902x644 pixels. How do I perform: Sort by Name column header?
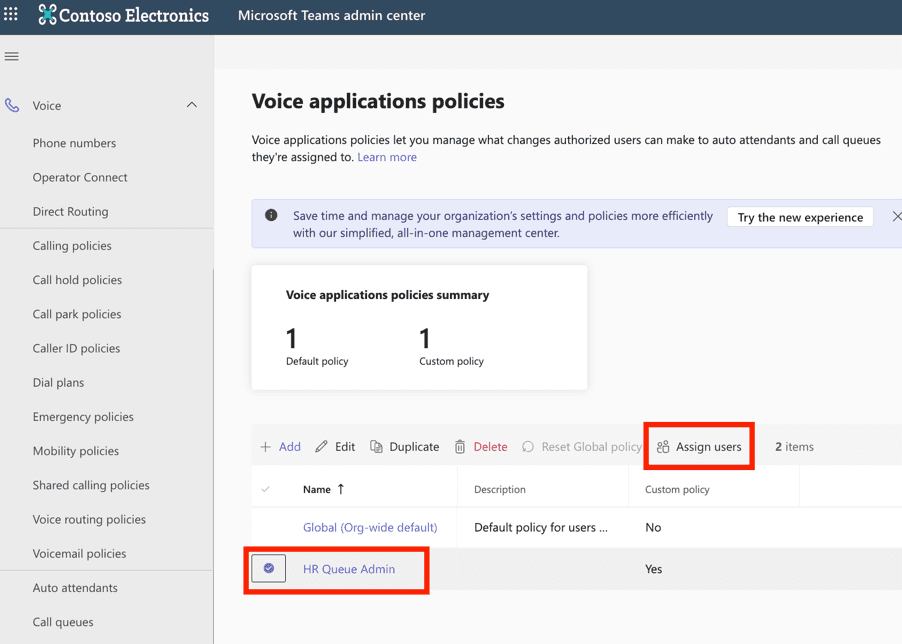(316, 489)
